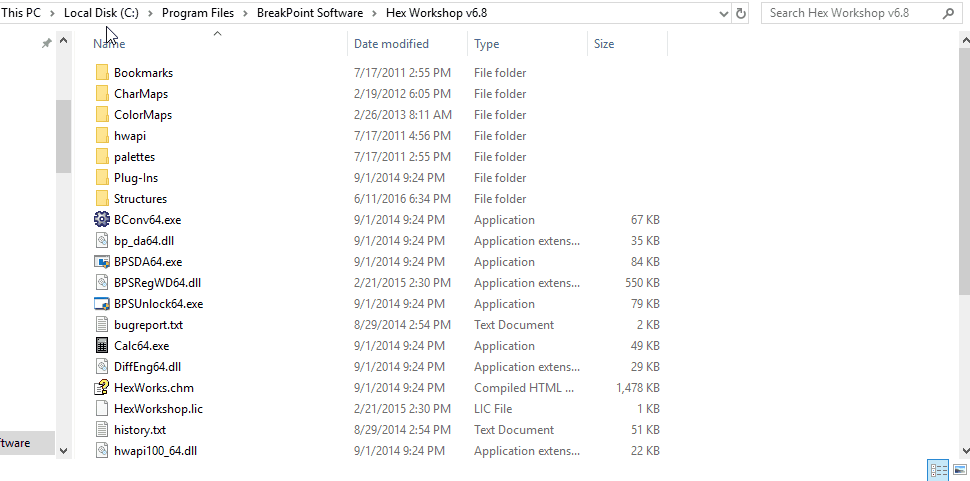This screenshot has height=481, width=970.
Task: Select HexWorkshop.lic file name
Action: pos(158,409)
